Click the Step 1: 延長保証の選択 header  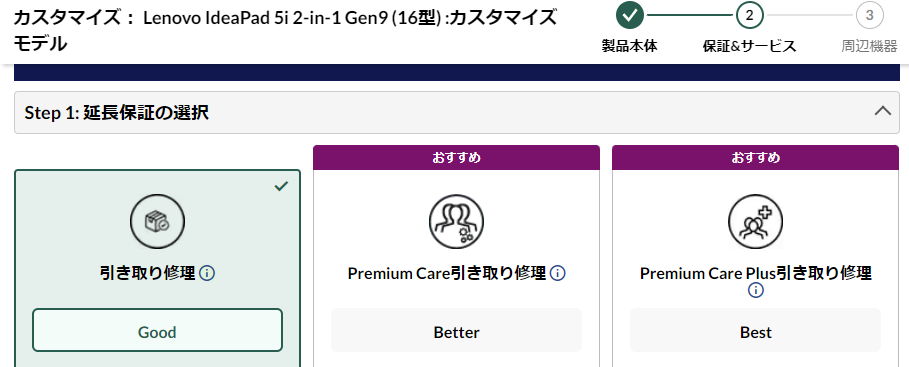point(457,112)
